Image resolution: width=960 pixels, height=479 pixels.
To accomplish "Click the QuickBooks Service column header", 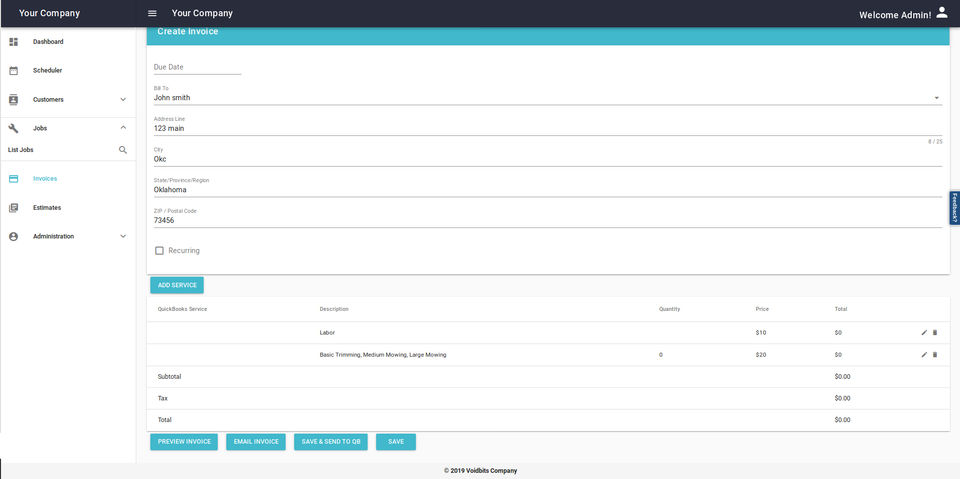I will [182, 309].
